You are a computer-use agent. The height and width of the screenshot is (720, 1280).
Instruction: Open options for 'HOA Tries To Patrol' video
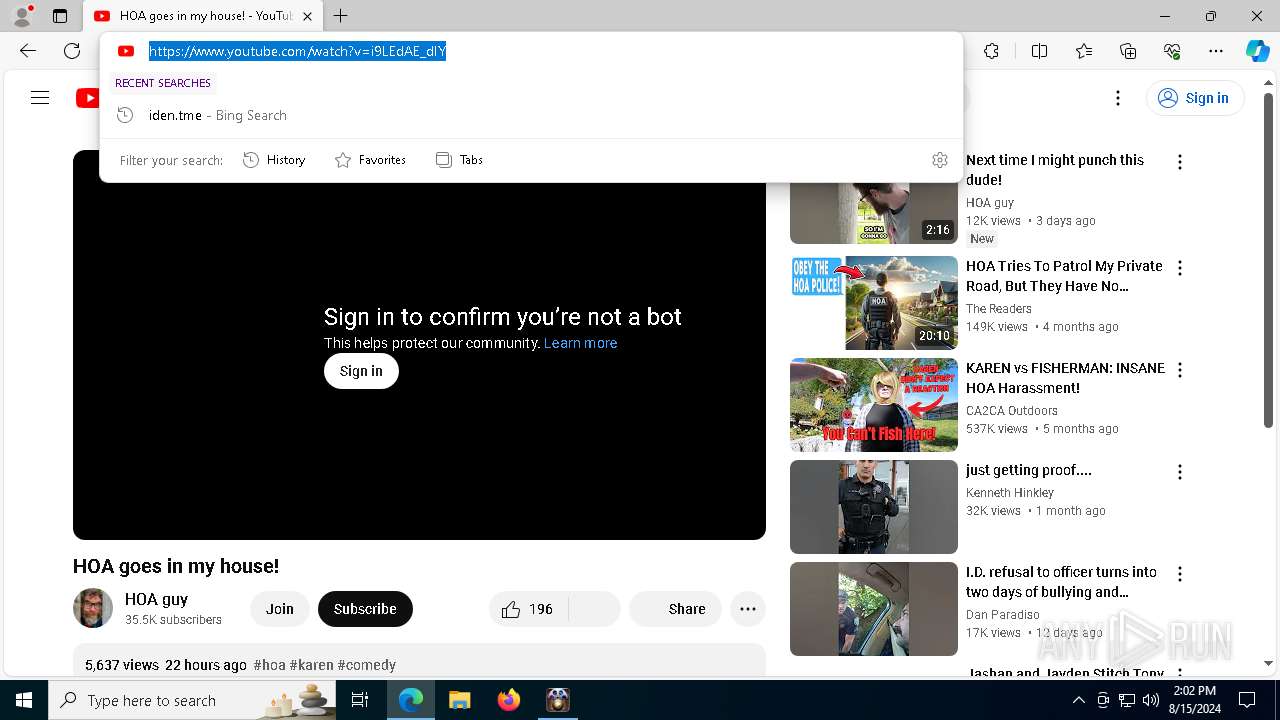[x=1180, y=268]
